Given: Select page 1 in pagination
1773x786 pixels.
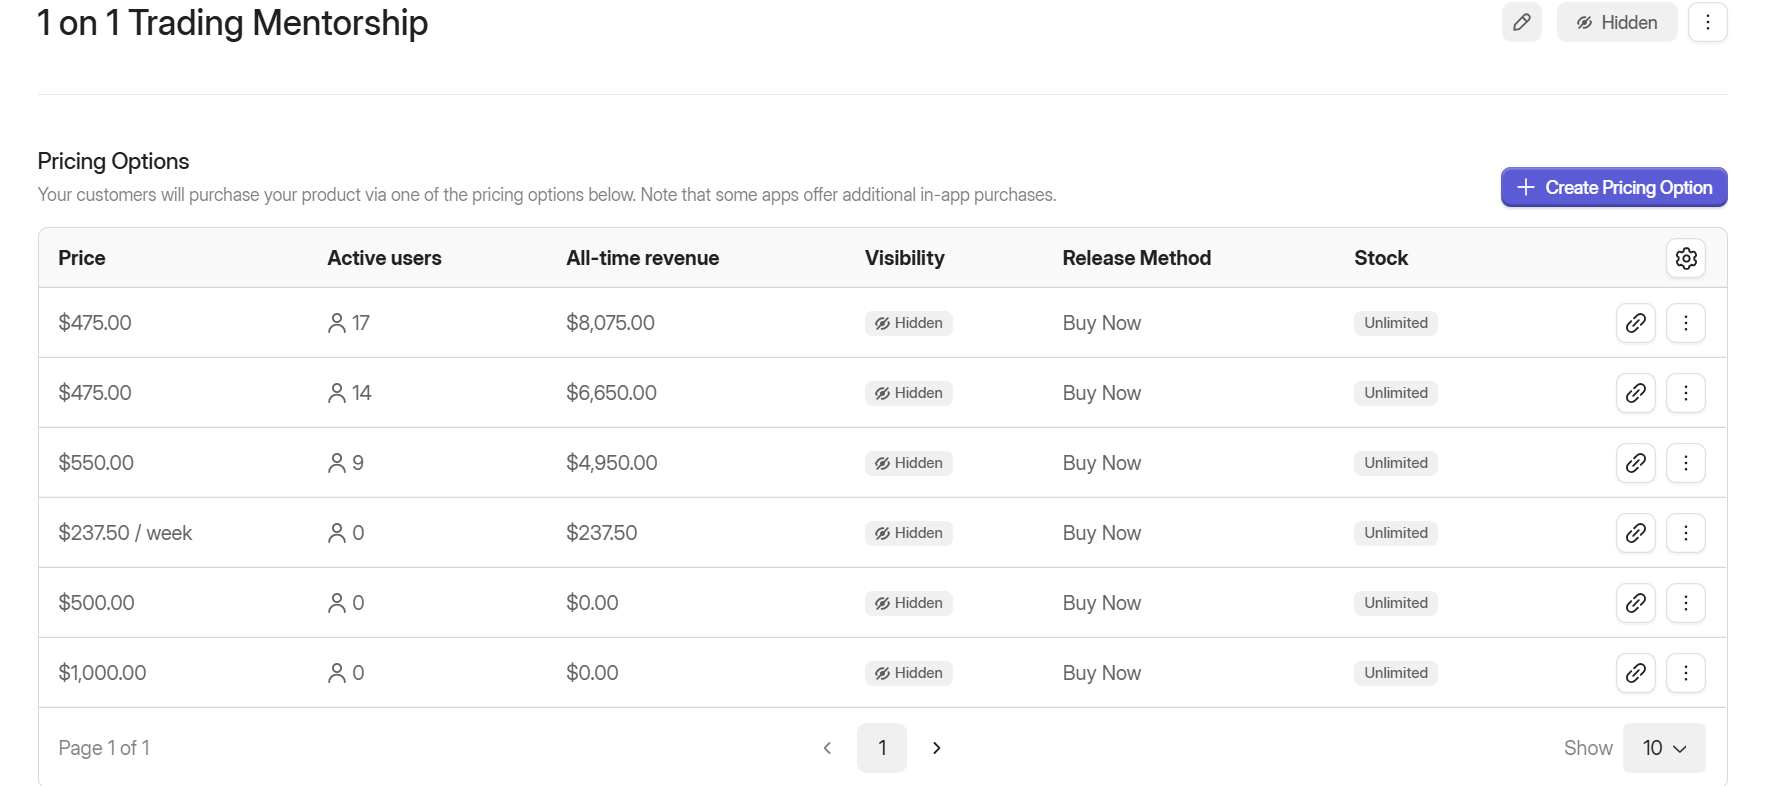Looking at the screenshot, I should (x=882, y=748).
